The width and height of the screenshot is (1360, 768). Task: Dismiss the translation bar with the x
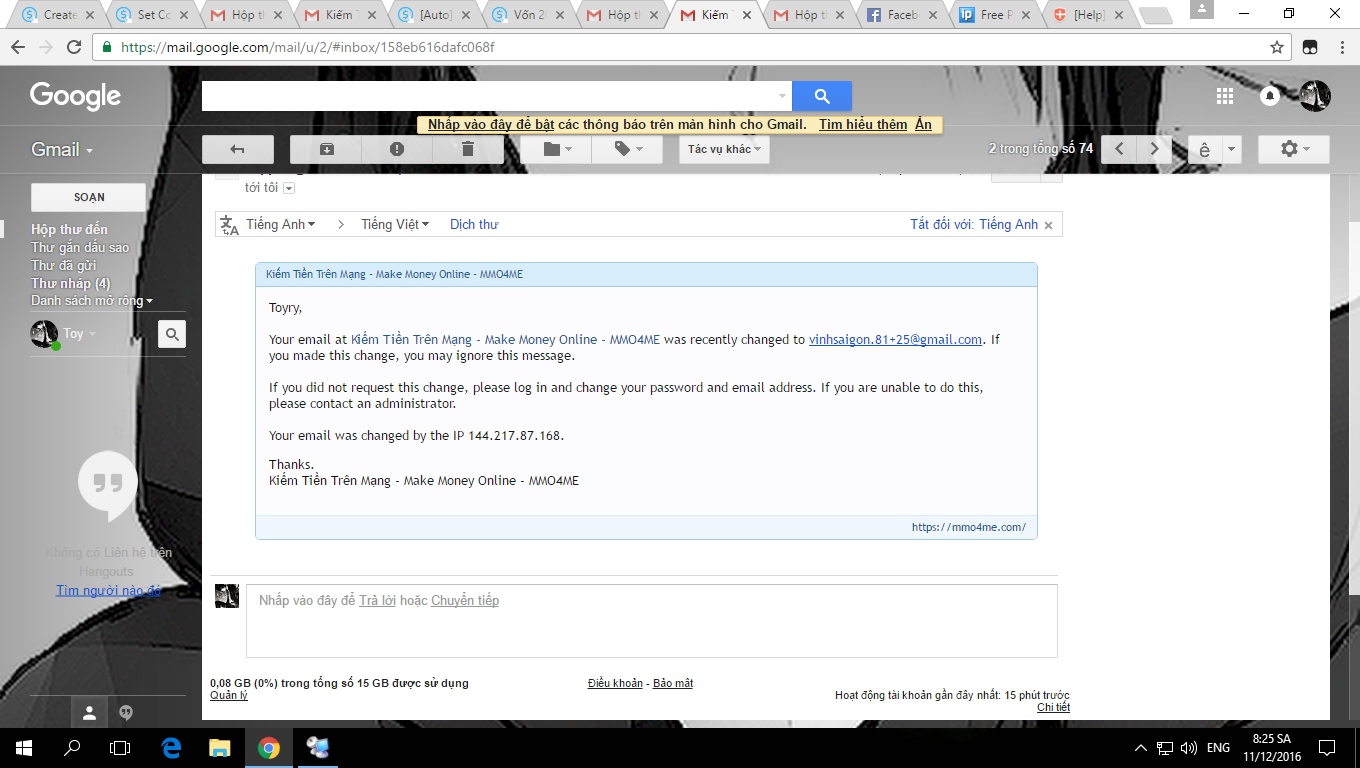coord(1048,225)
